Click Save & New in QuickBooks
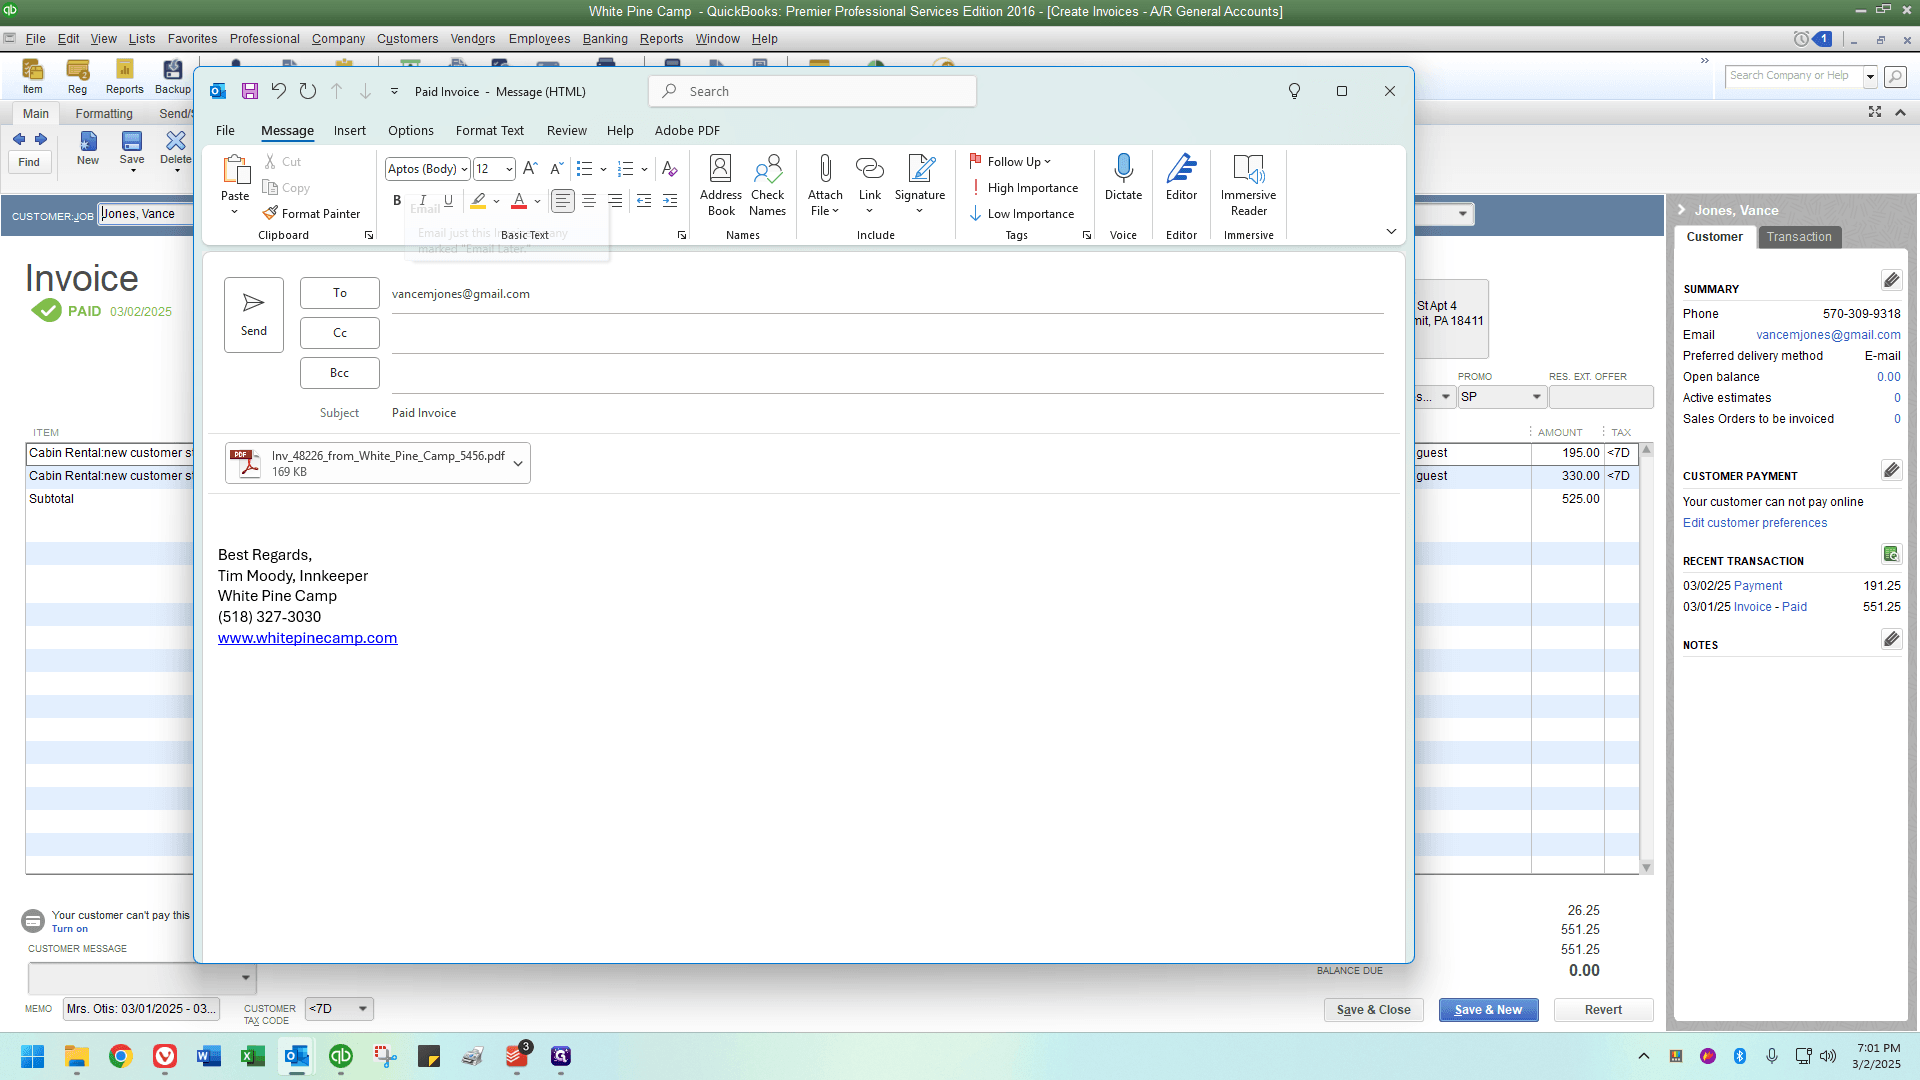 pos(1488,1010)
